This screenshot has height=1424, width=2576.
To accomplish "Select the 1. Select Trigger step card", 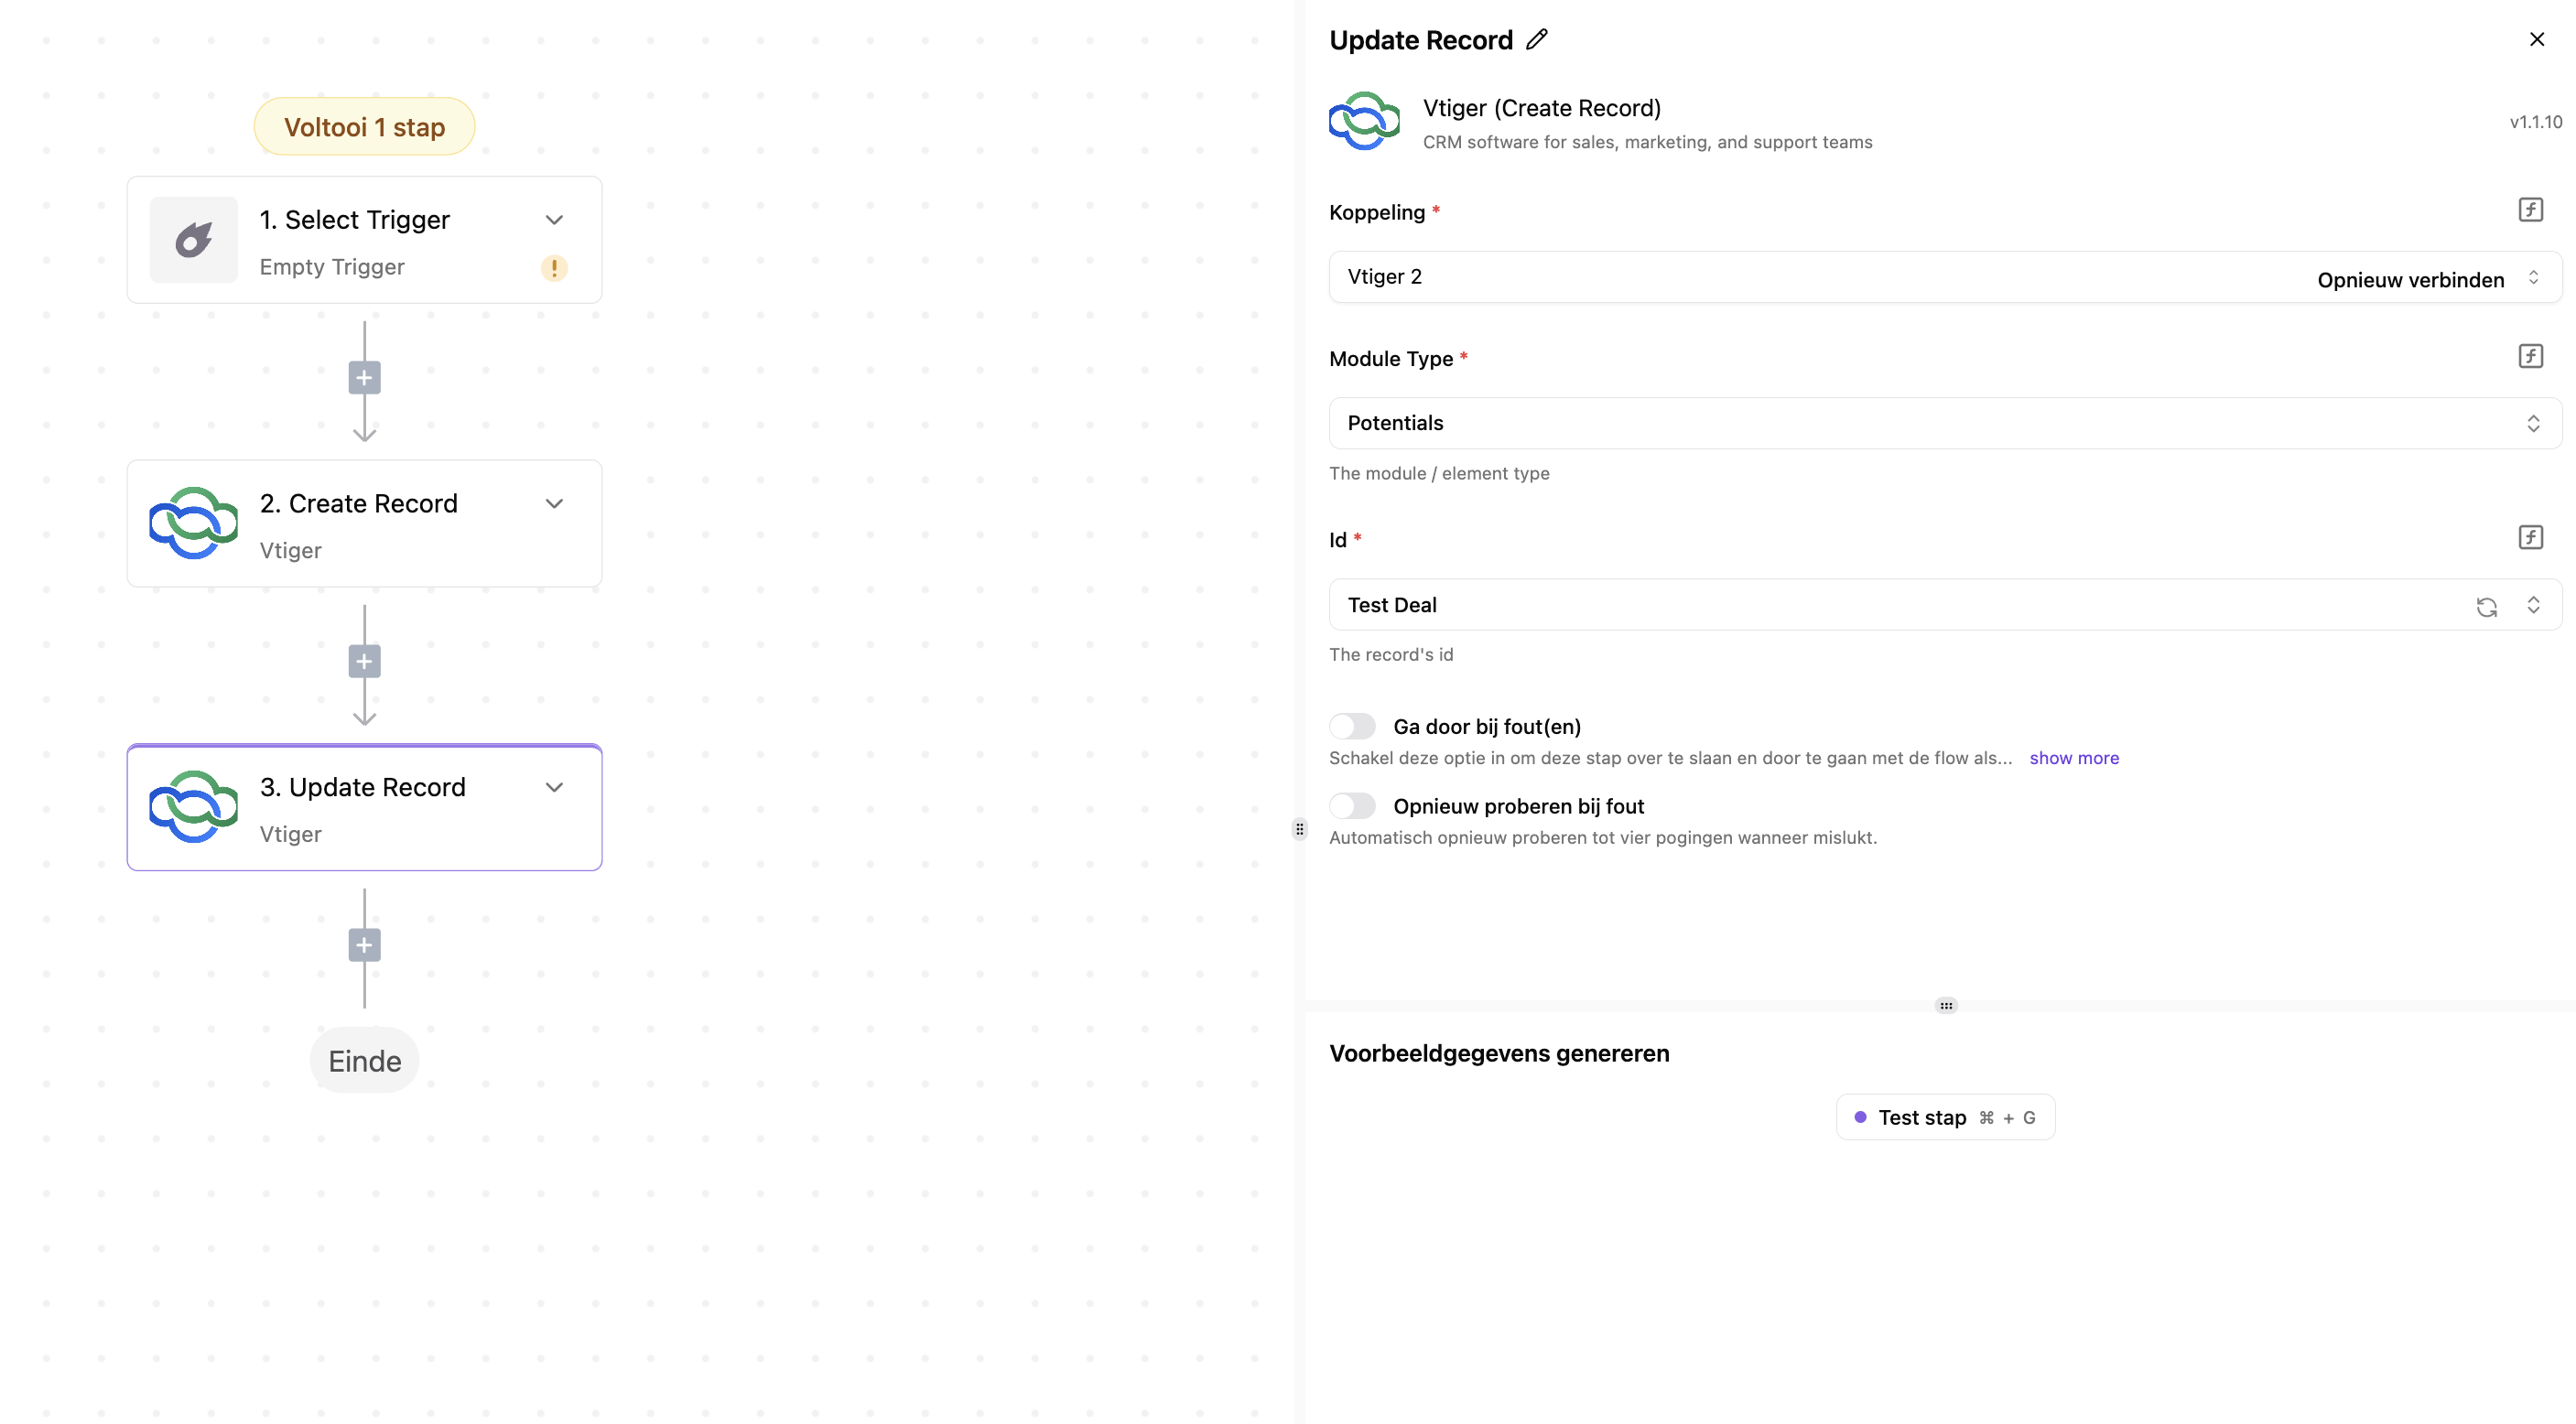I will (x=364, y=240).
